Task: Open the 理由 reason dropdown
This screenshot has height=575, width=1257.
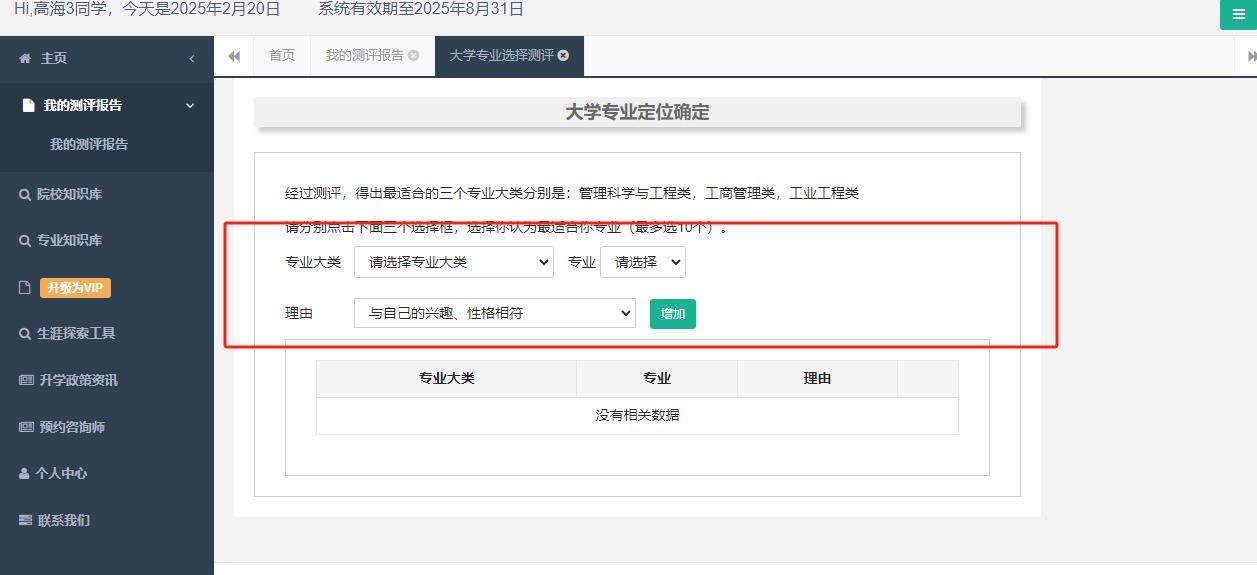Action: point(494,313)
